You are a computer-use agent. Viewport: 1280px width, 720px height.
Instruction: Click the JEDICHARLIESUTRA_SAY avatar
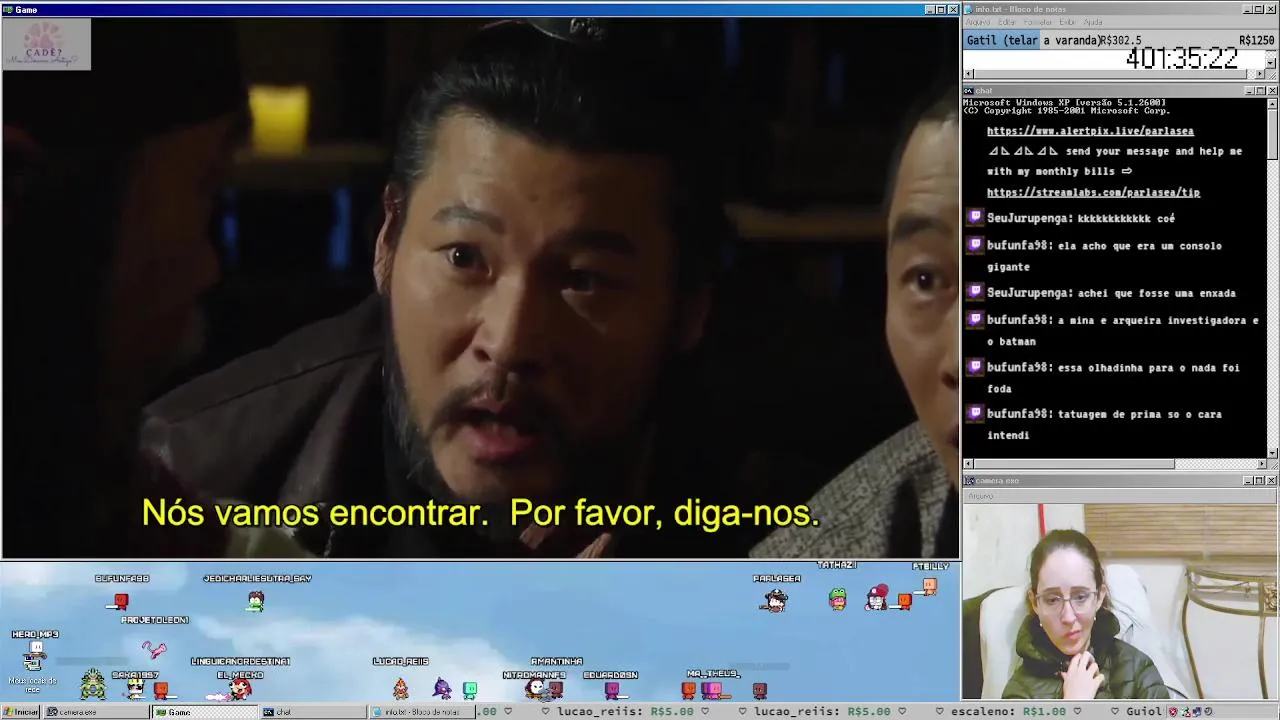(x=256, y=601)
